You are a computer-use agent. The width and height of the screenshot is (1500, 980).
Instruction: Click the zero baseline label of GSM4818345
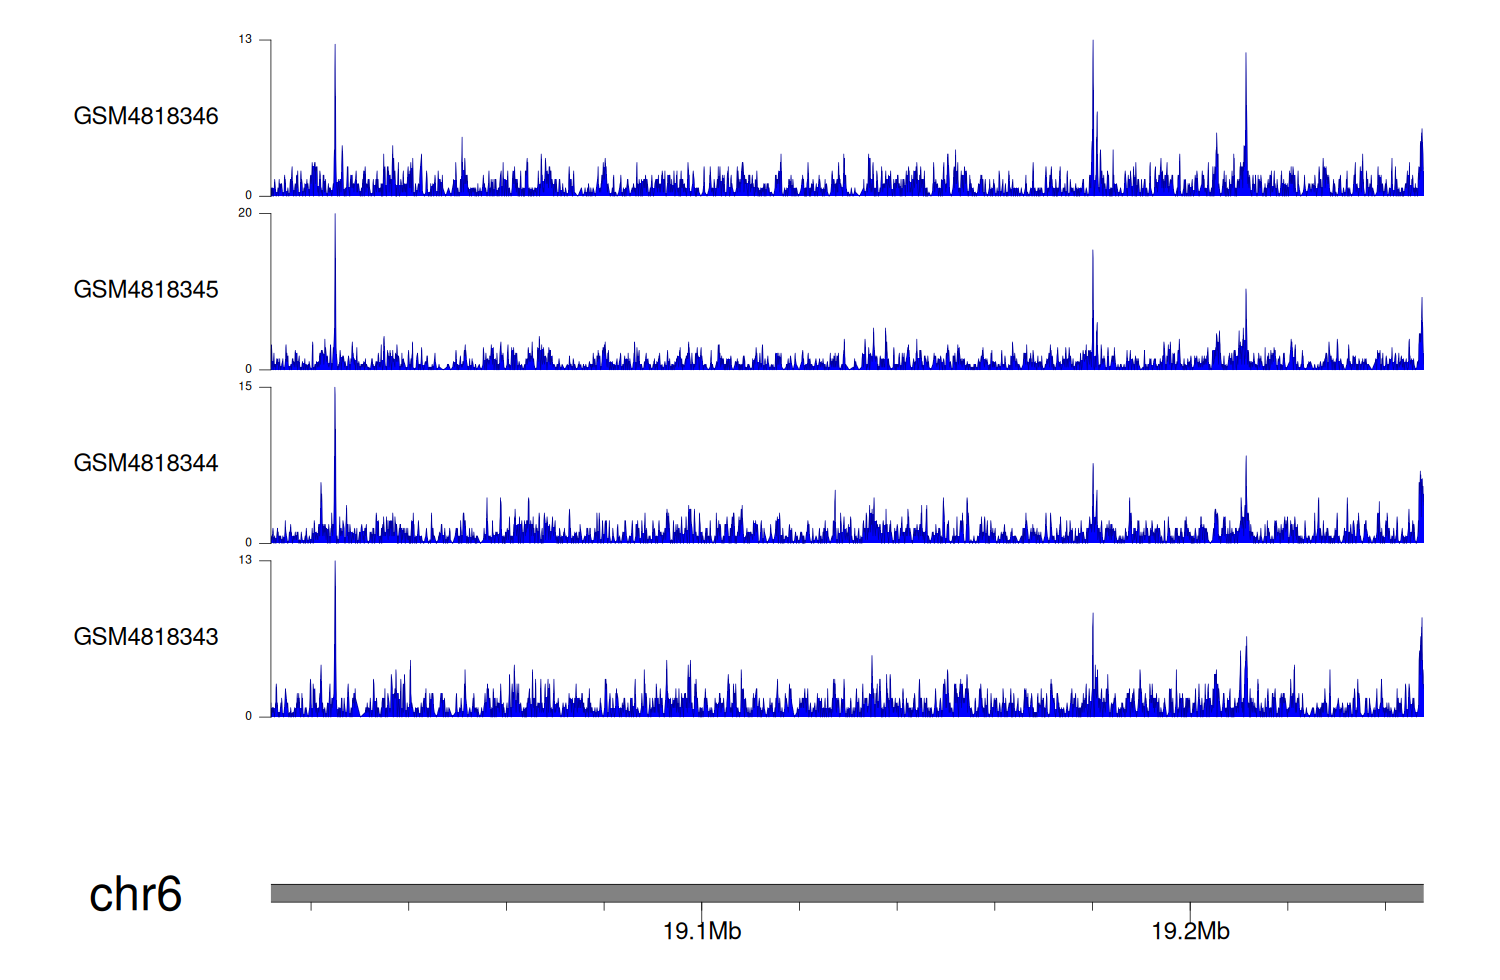pos(249,369)
